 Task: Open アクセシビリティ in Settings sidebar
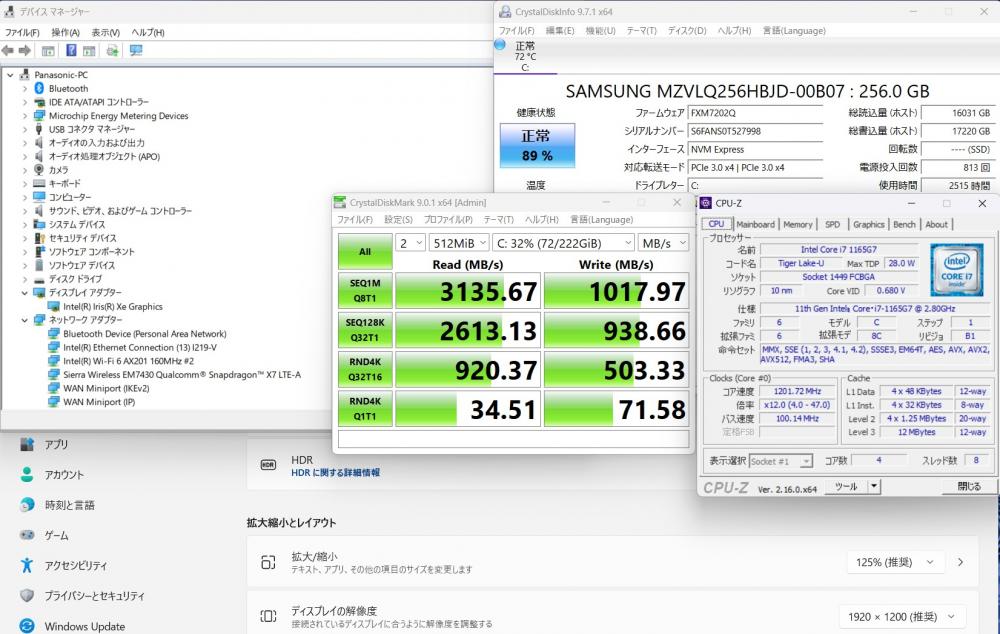tap(76, 565)
